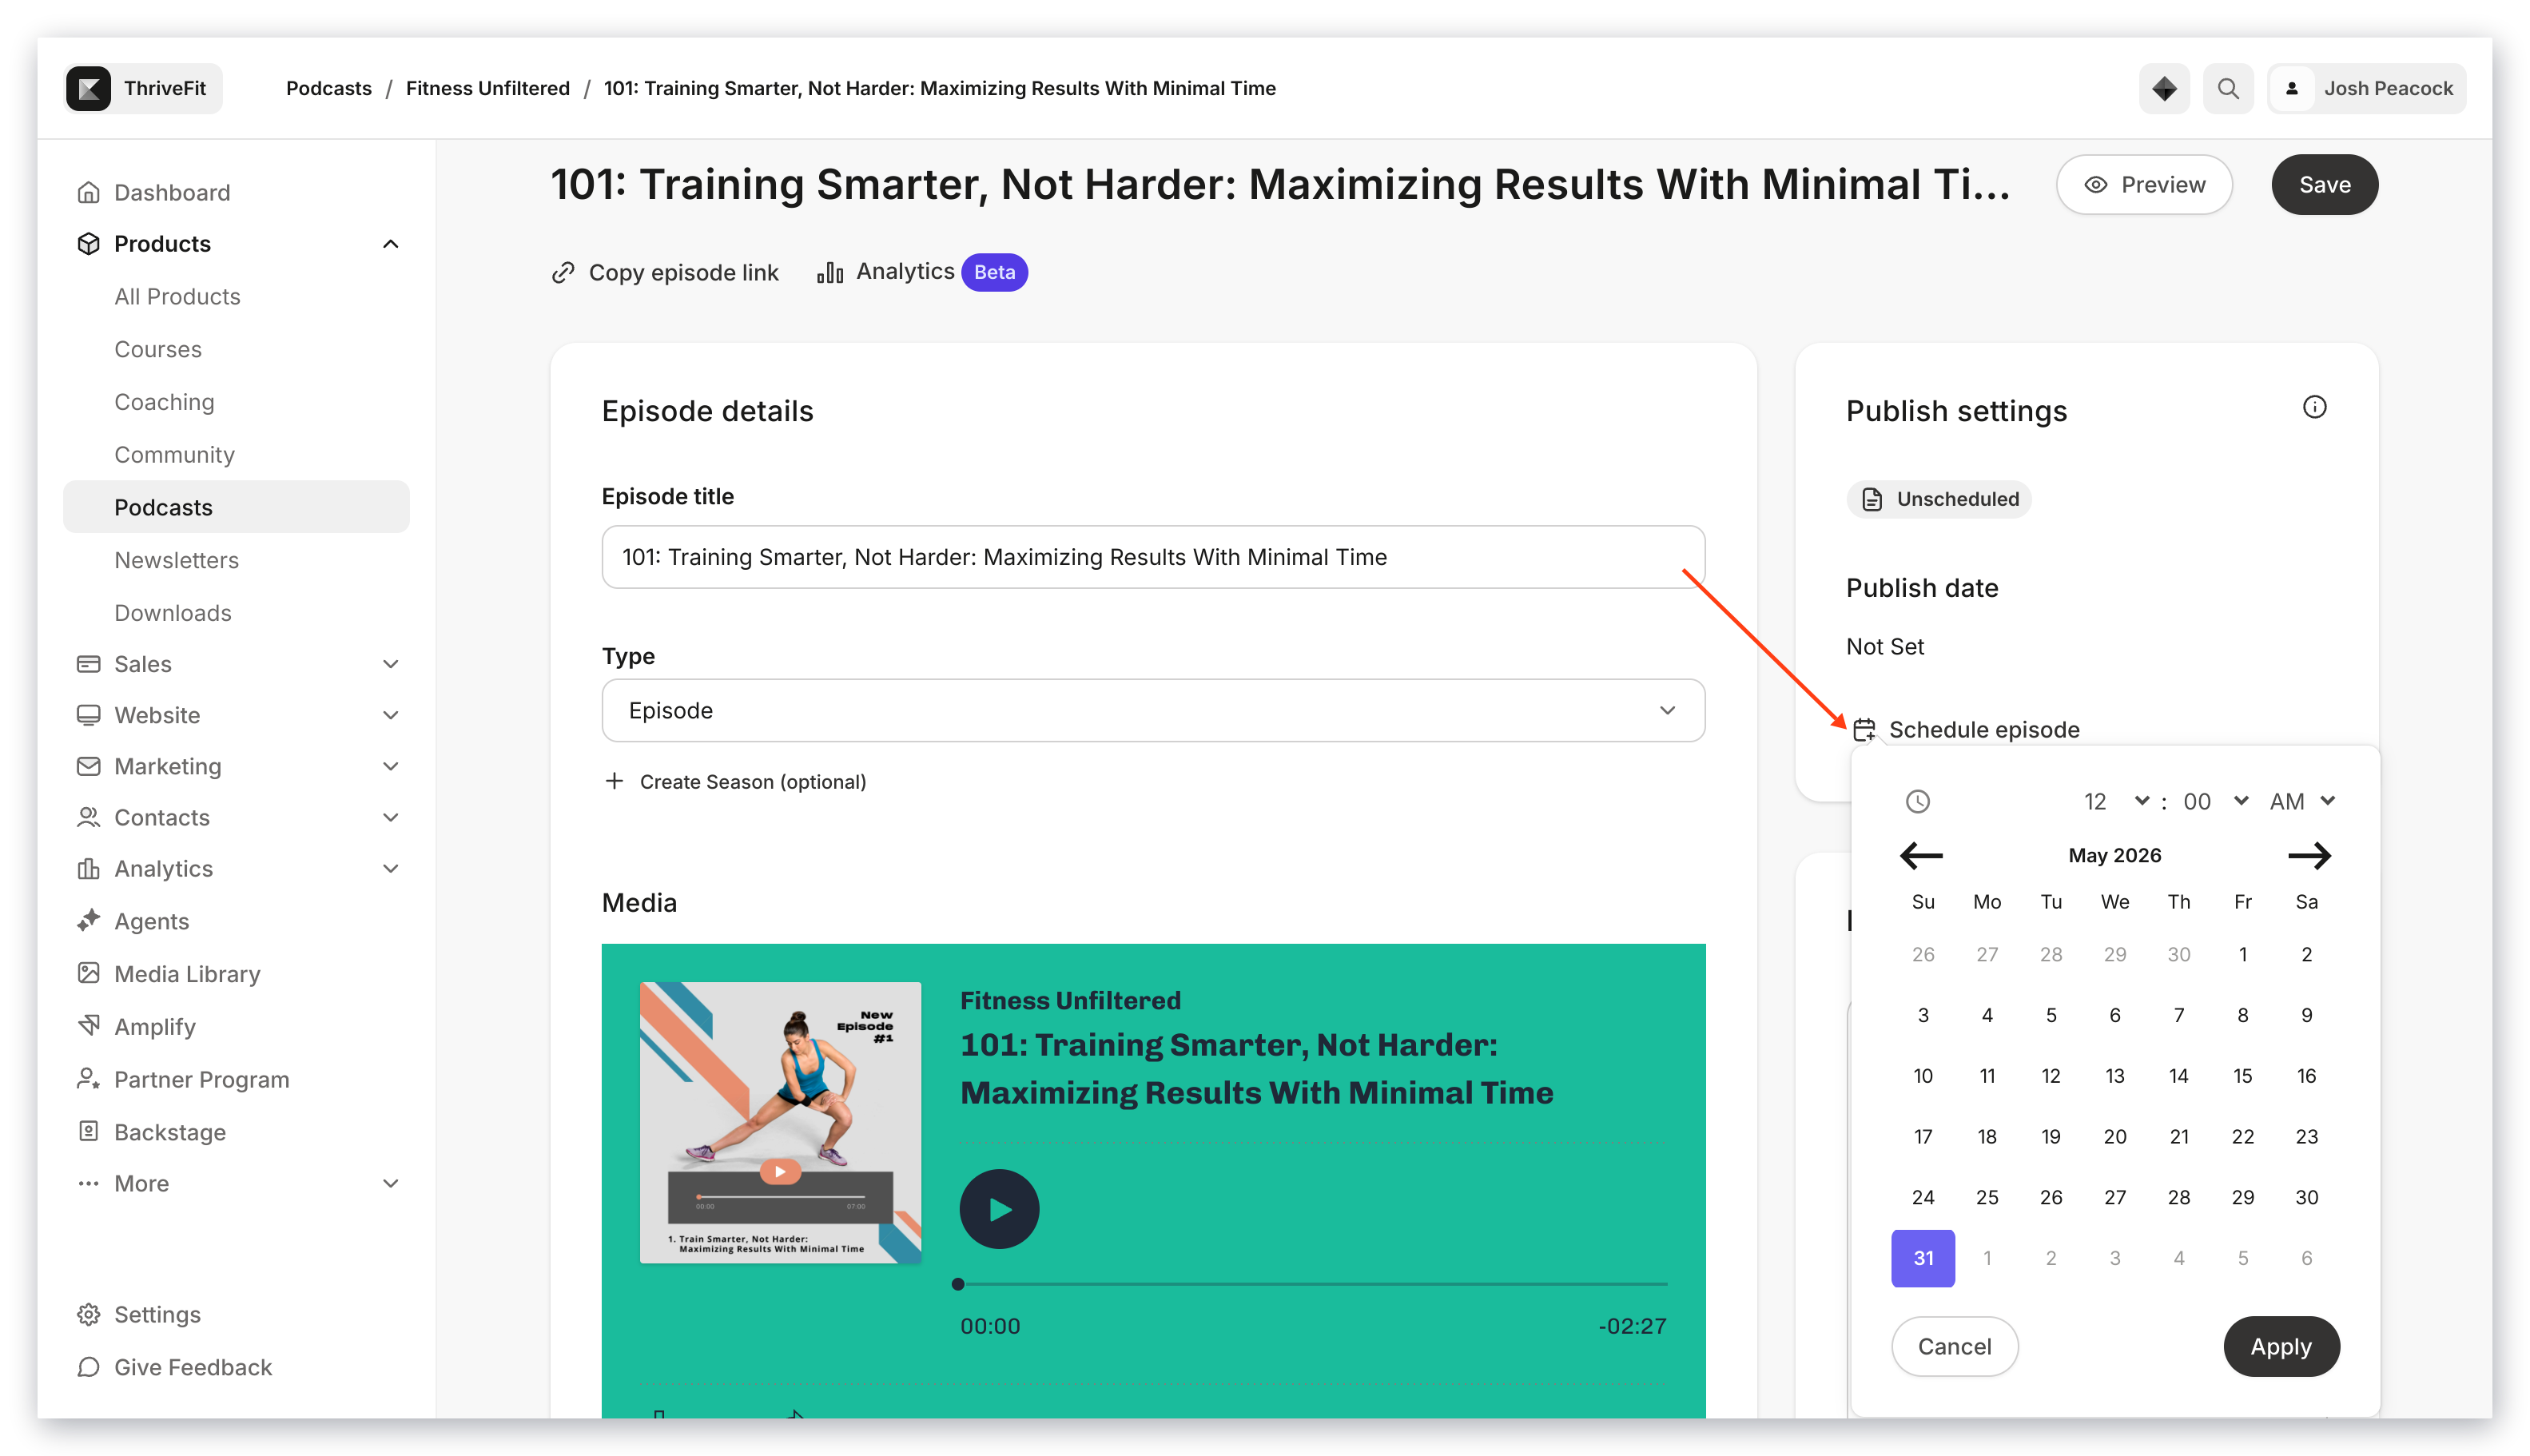2530x1456 pixels.
Task: Go to Dashboard in sidebar
Action: tap(172, 192)
